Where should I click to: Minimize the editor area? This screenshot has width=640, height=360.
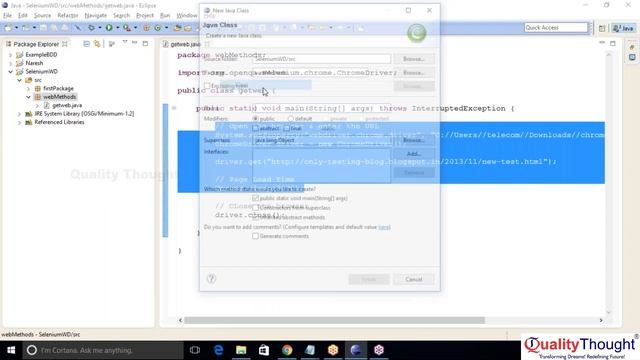pyautogui.click(x=602, y=43)
